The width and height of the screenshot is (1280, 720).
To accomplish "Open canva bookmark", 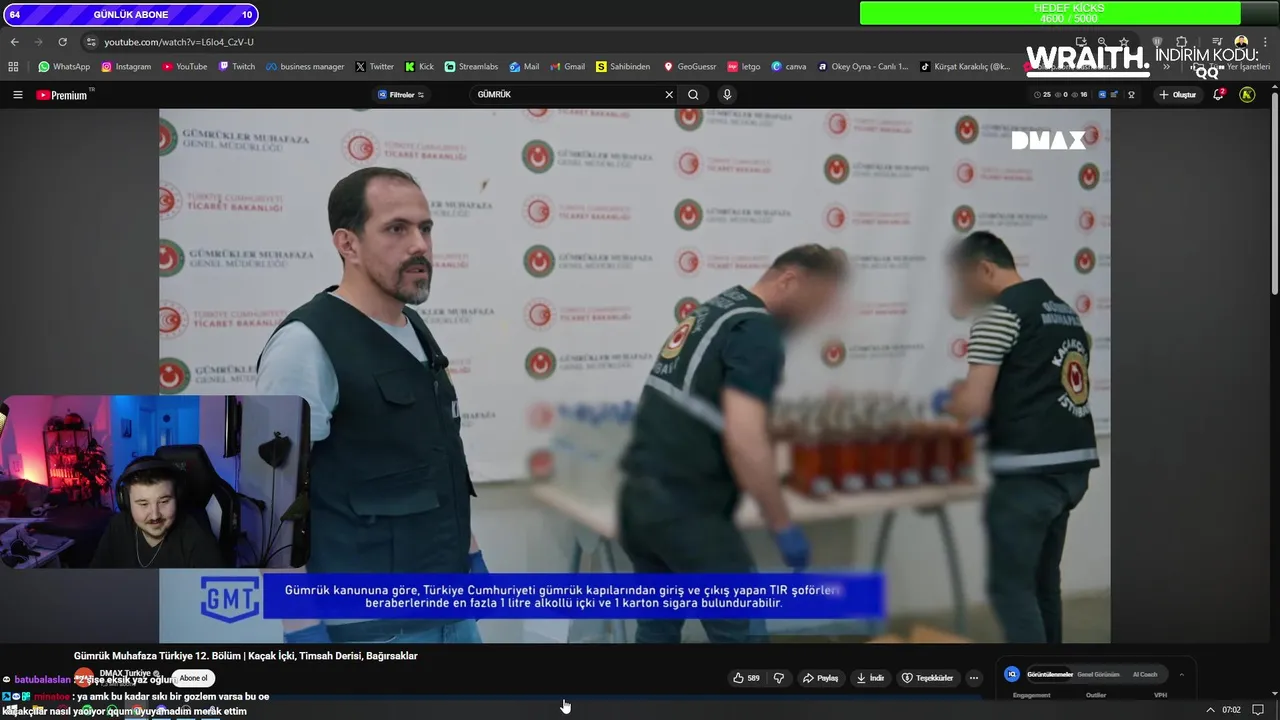I will [x=789, y=67].
